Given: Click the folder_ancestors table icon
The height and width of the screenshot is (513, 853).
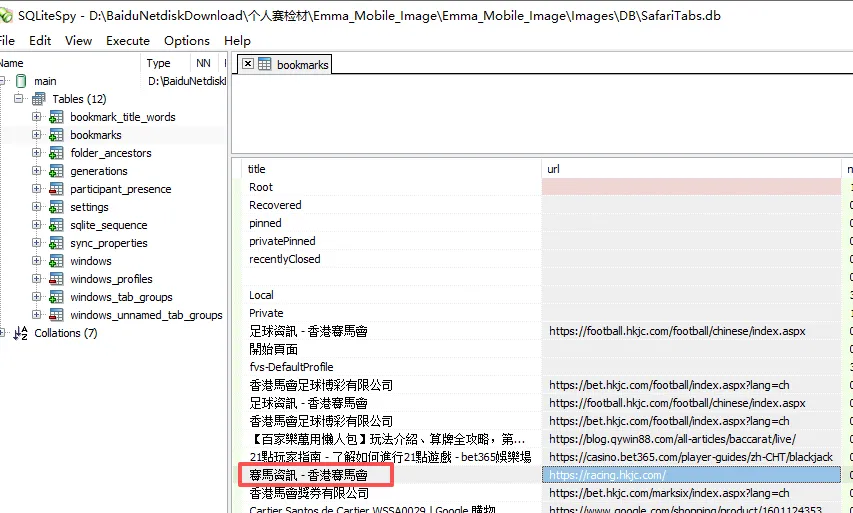Looking at the screenshot, I should pos(56,153).
